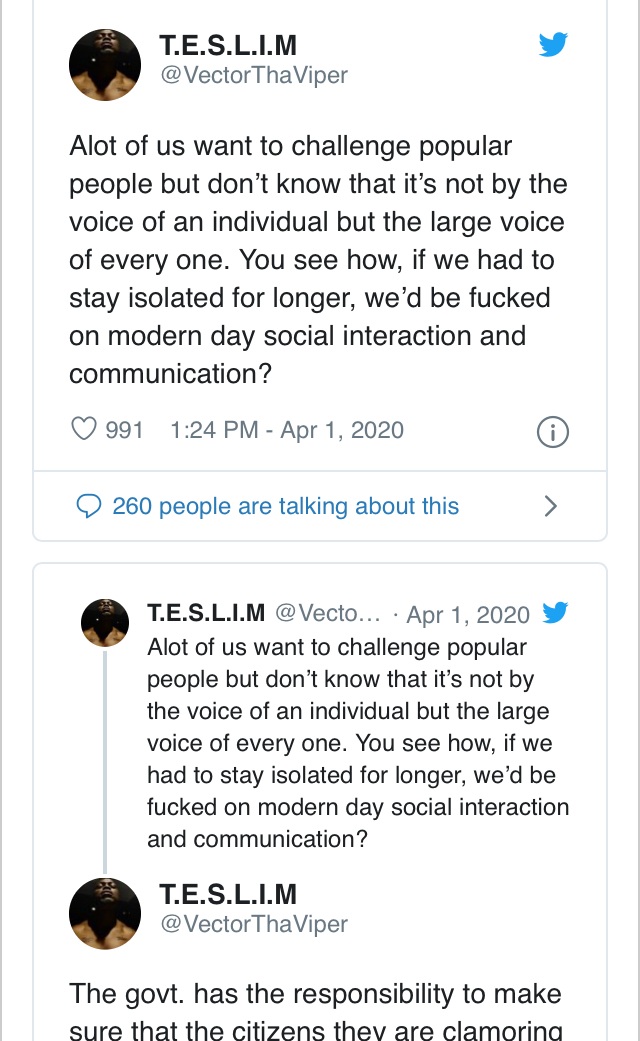Click T.E.S.L.I.M name in the threaded parent tweet
This screenshot has height=1041, width=640.
pyautogui.click(x=206, y=613)
